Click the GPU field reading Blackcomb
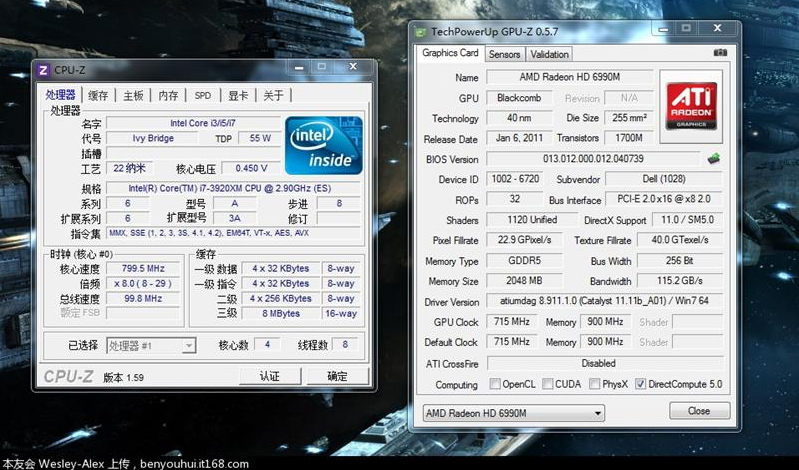 pyautogui.click(x=519, y=98)
